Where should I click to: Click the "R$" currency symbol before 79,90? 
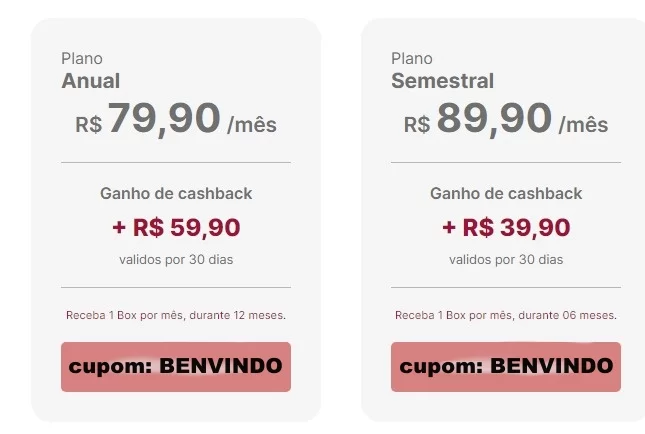point(89,125)
